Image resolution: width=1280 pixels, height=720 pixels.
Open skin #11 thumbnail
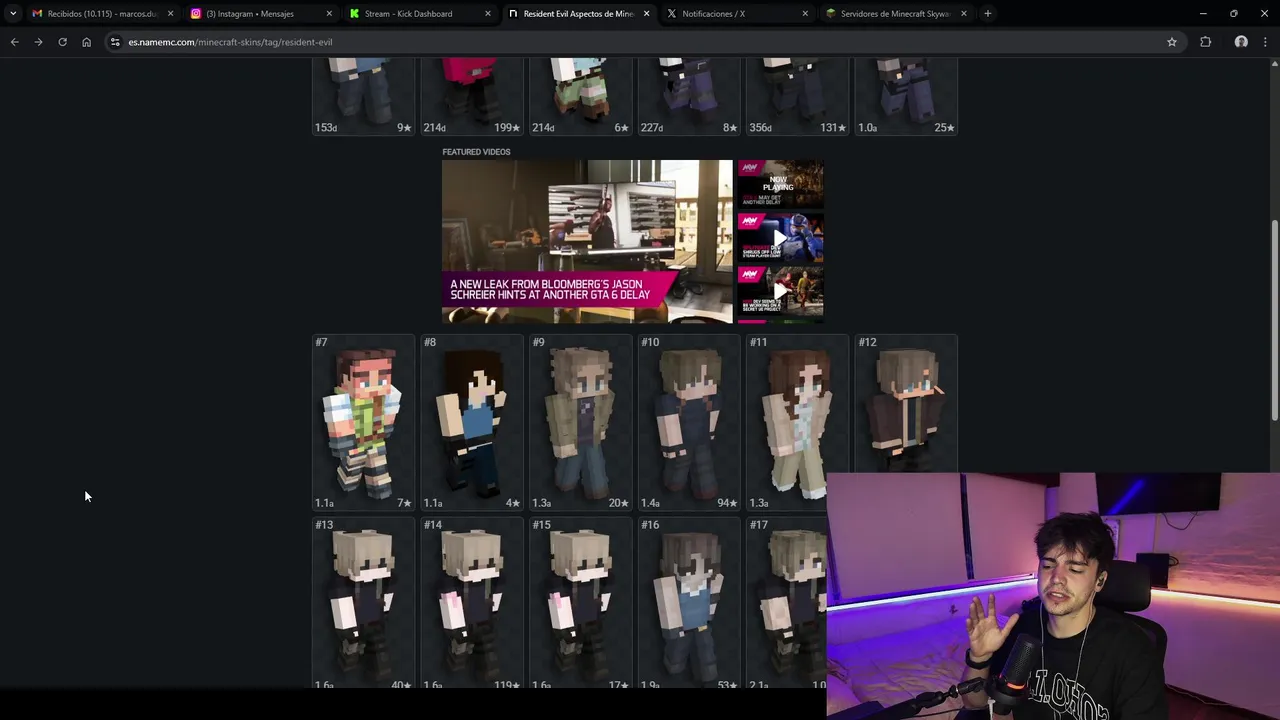[x=798, y=423]
